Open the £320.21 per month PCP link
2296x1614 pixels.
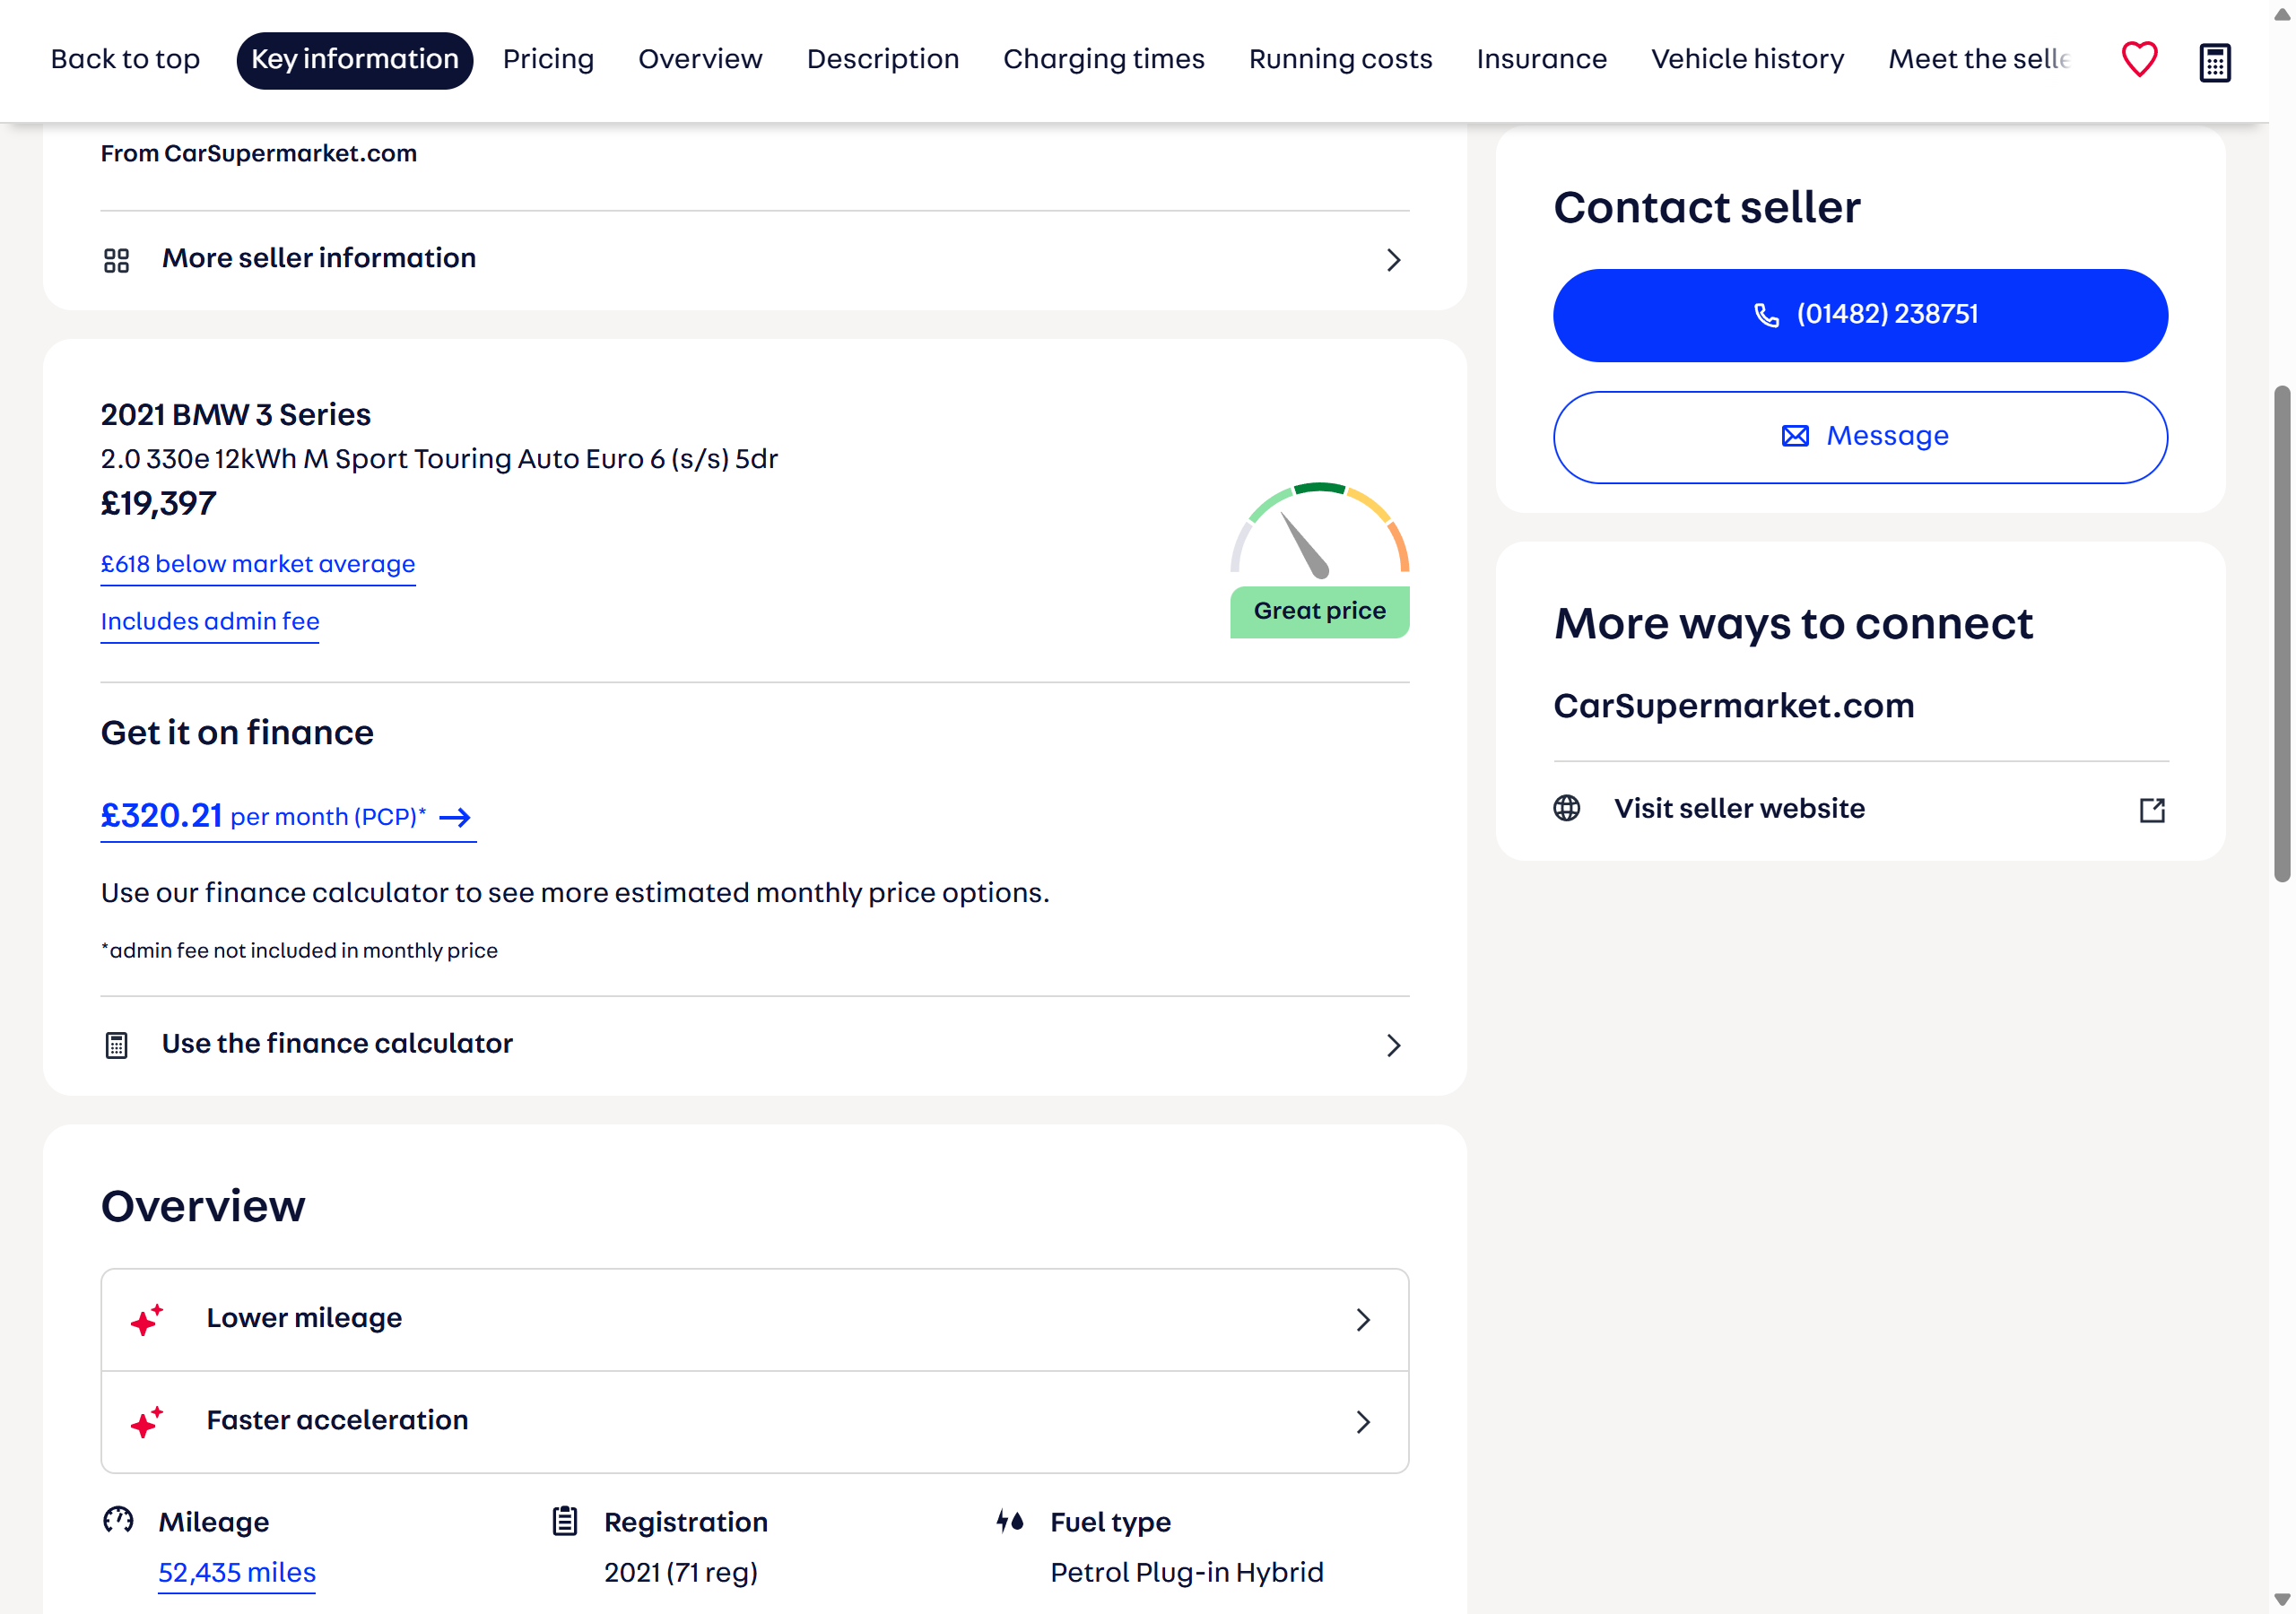(288, 817)
